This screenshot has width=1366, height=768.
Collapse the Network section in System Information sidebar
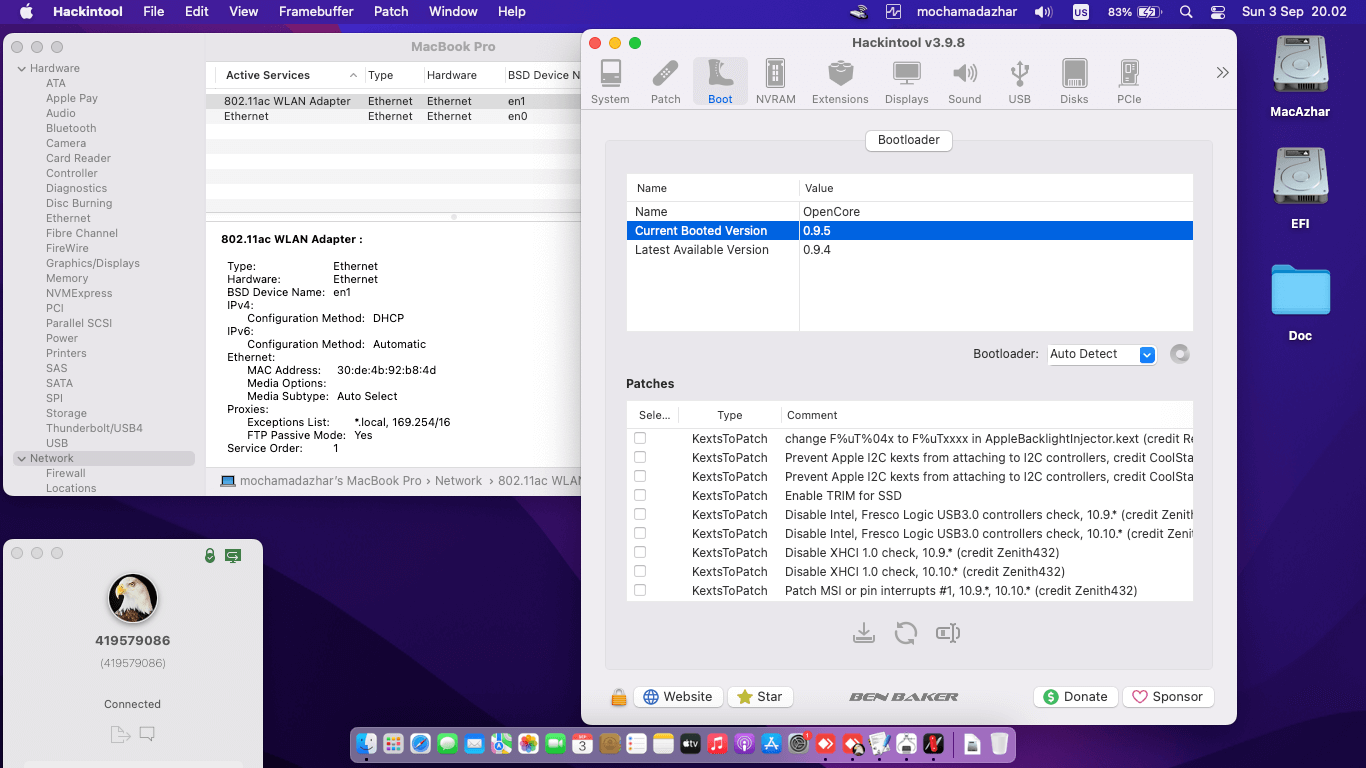21,458
